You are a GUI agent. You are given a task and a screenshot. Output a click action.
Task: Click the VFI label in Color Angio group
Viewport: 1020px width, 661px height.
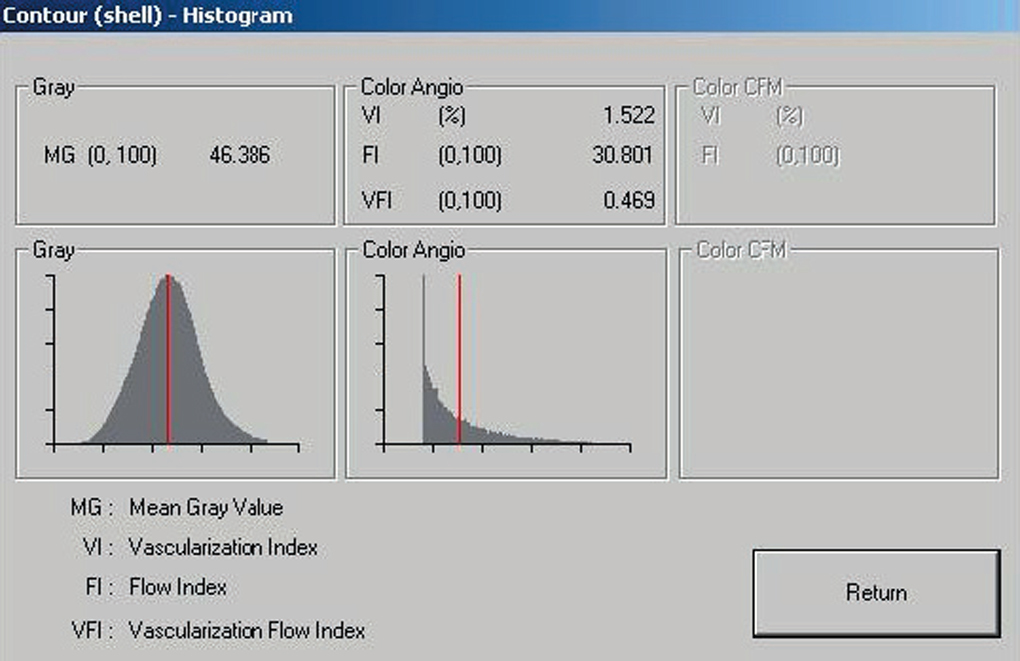point(377,200)
